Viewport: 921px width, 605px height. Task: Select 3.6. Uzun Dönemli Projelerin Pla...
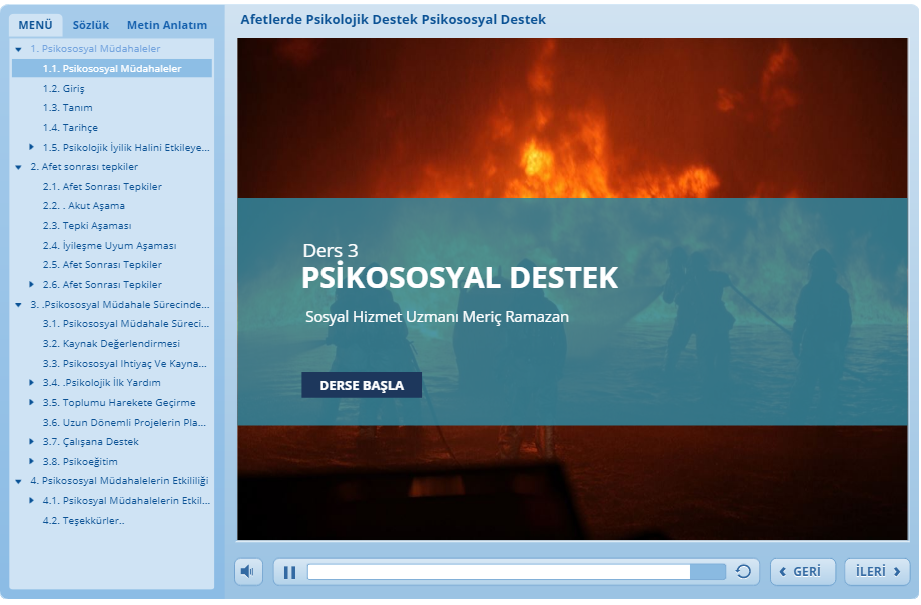tap(124, 422)
